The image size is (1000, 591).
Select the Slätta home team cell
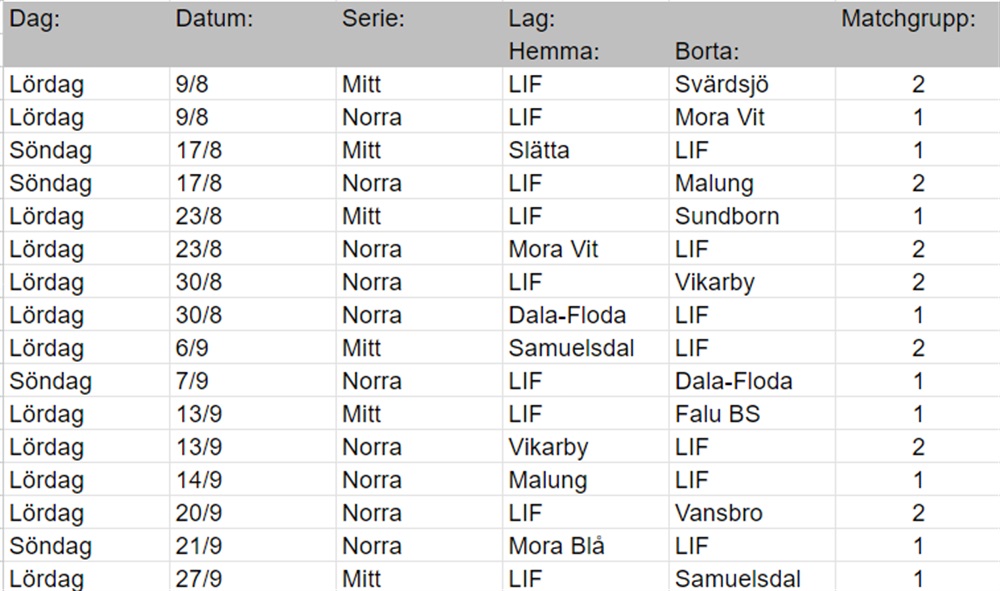coord(585,150)
